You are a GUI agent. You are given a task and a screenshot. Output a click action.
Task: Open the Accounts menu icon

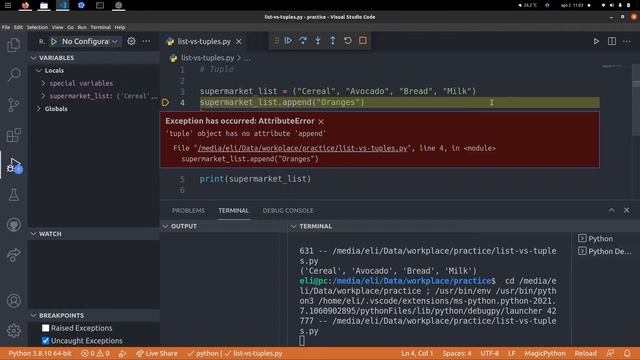pyautogui.click(x=13, y=301)
